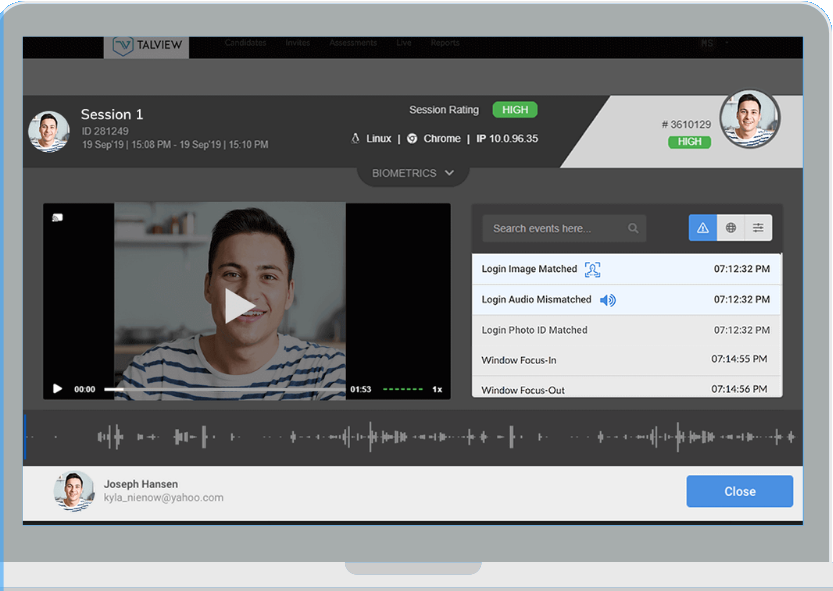
Task: Click the Talview logo
Action: 145,46
